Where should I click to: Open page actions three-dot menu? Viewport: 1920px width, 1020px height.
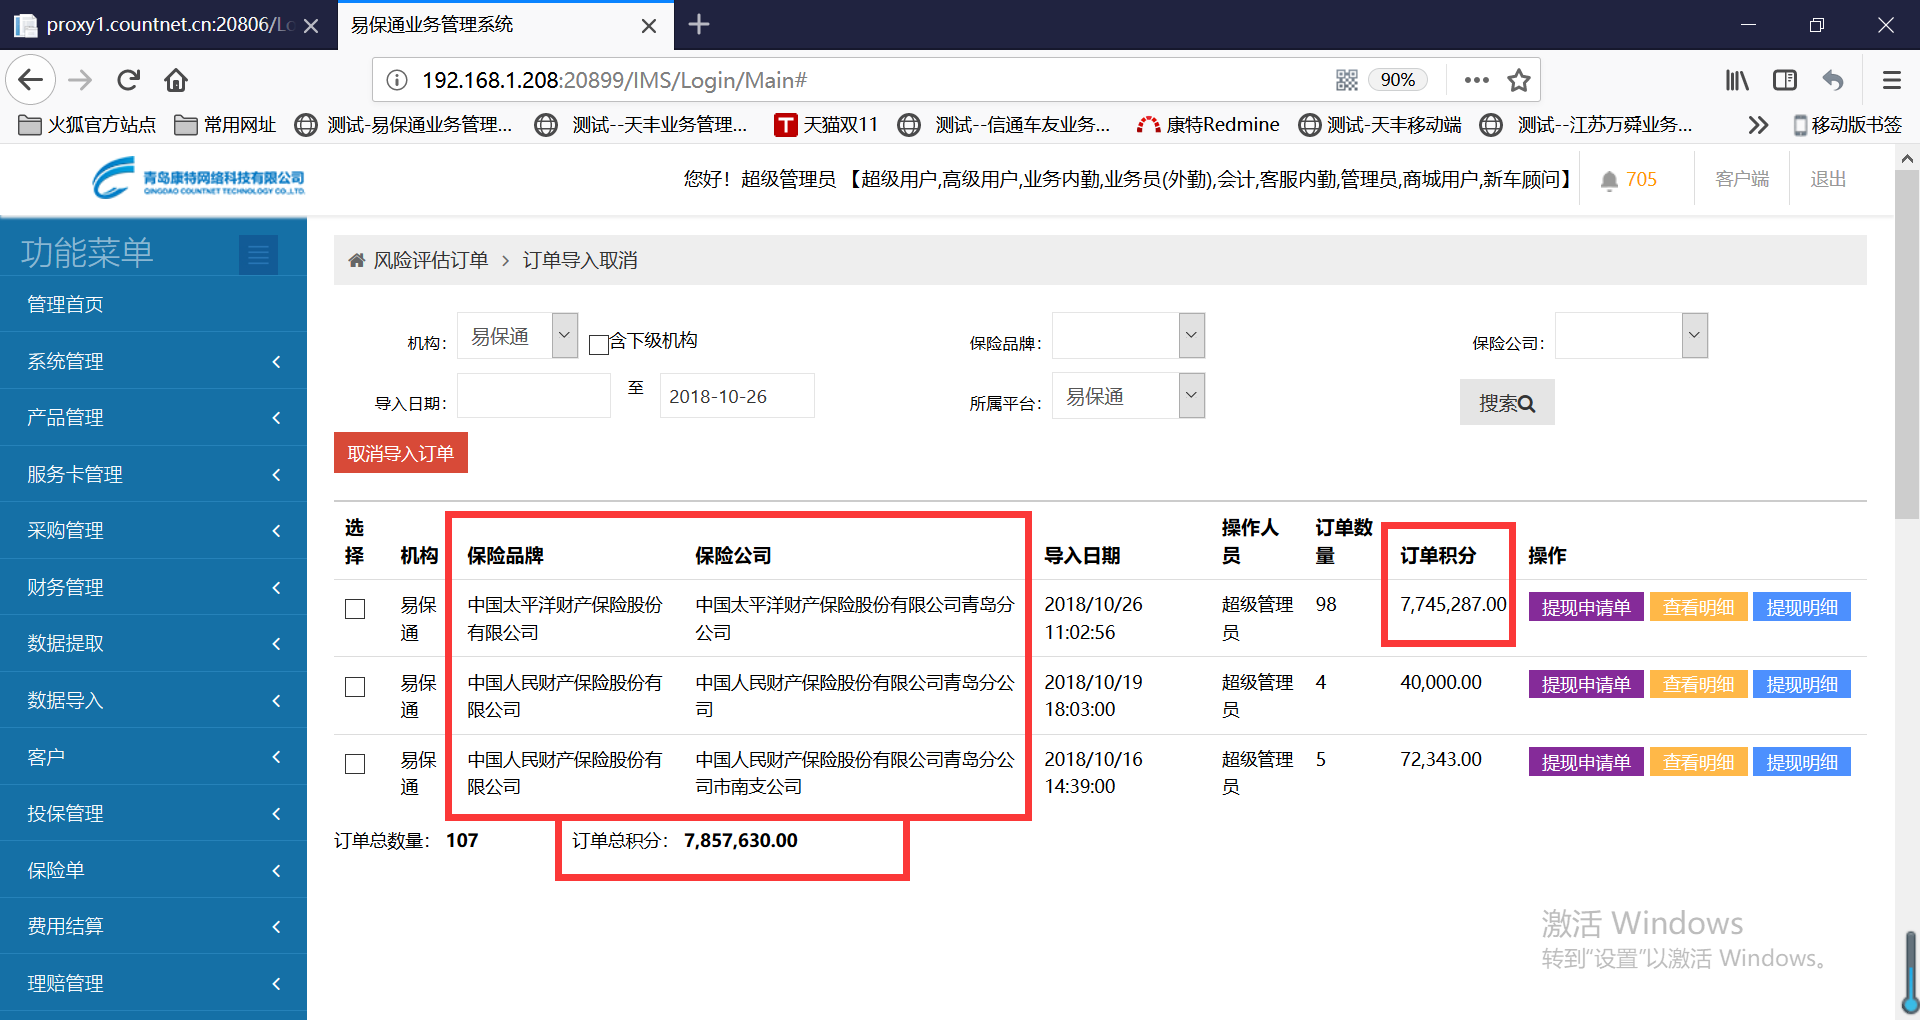tap(1476, 80)
